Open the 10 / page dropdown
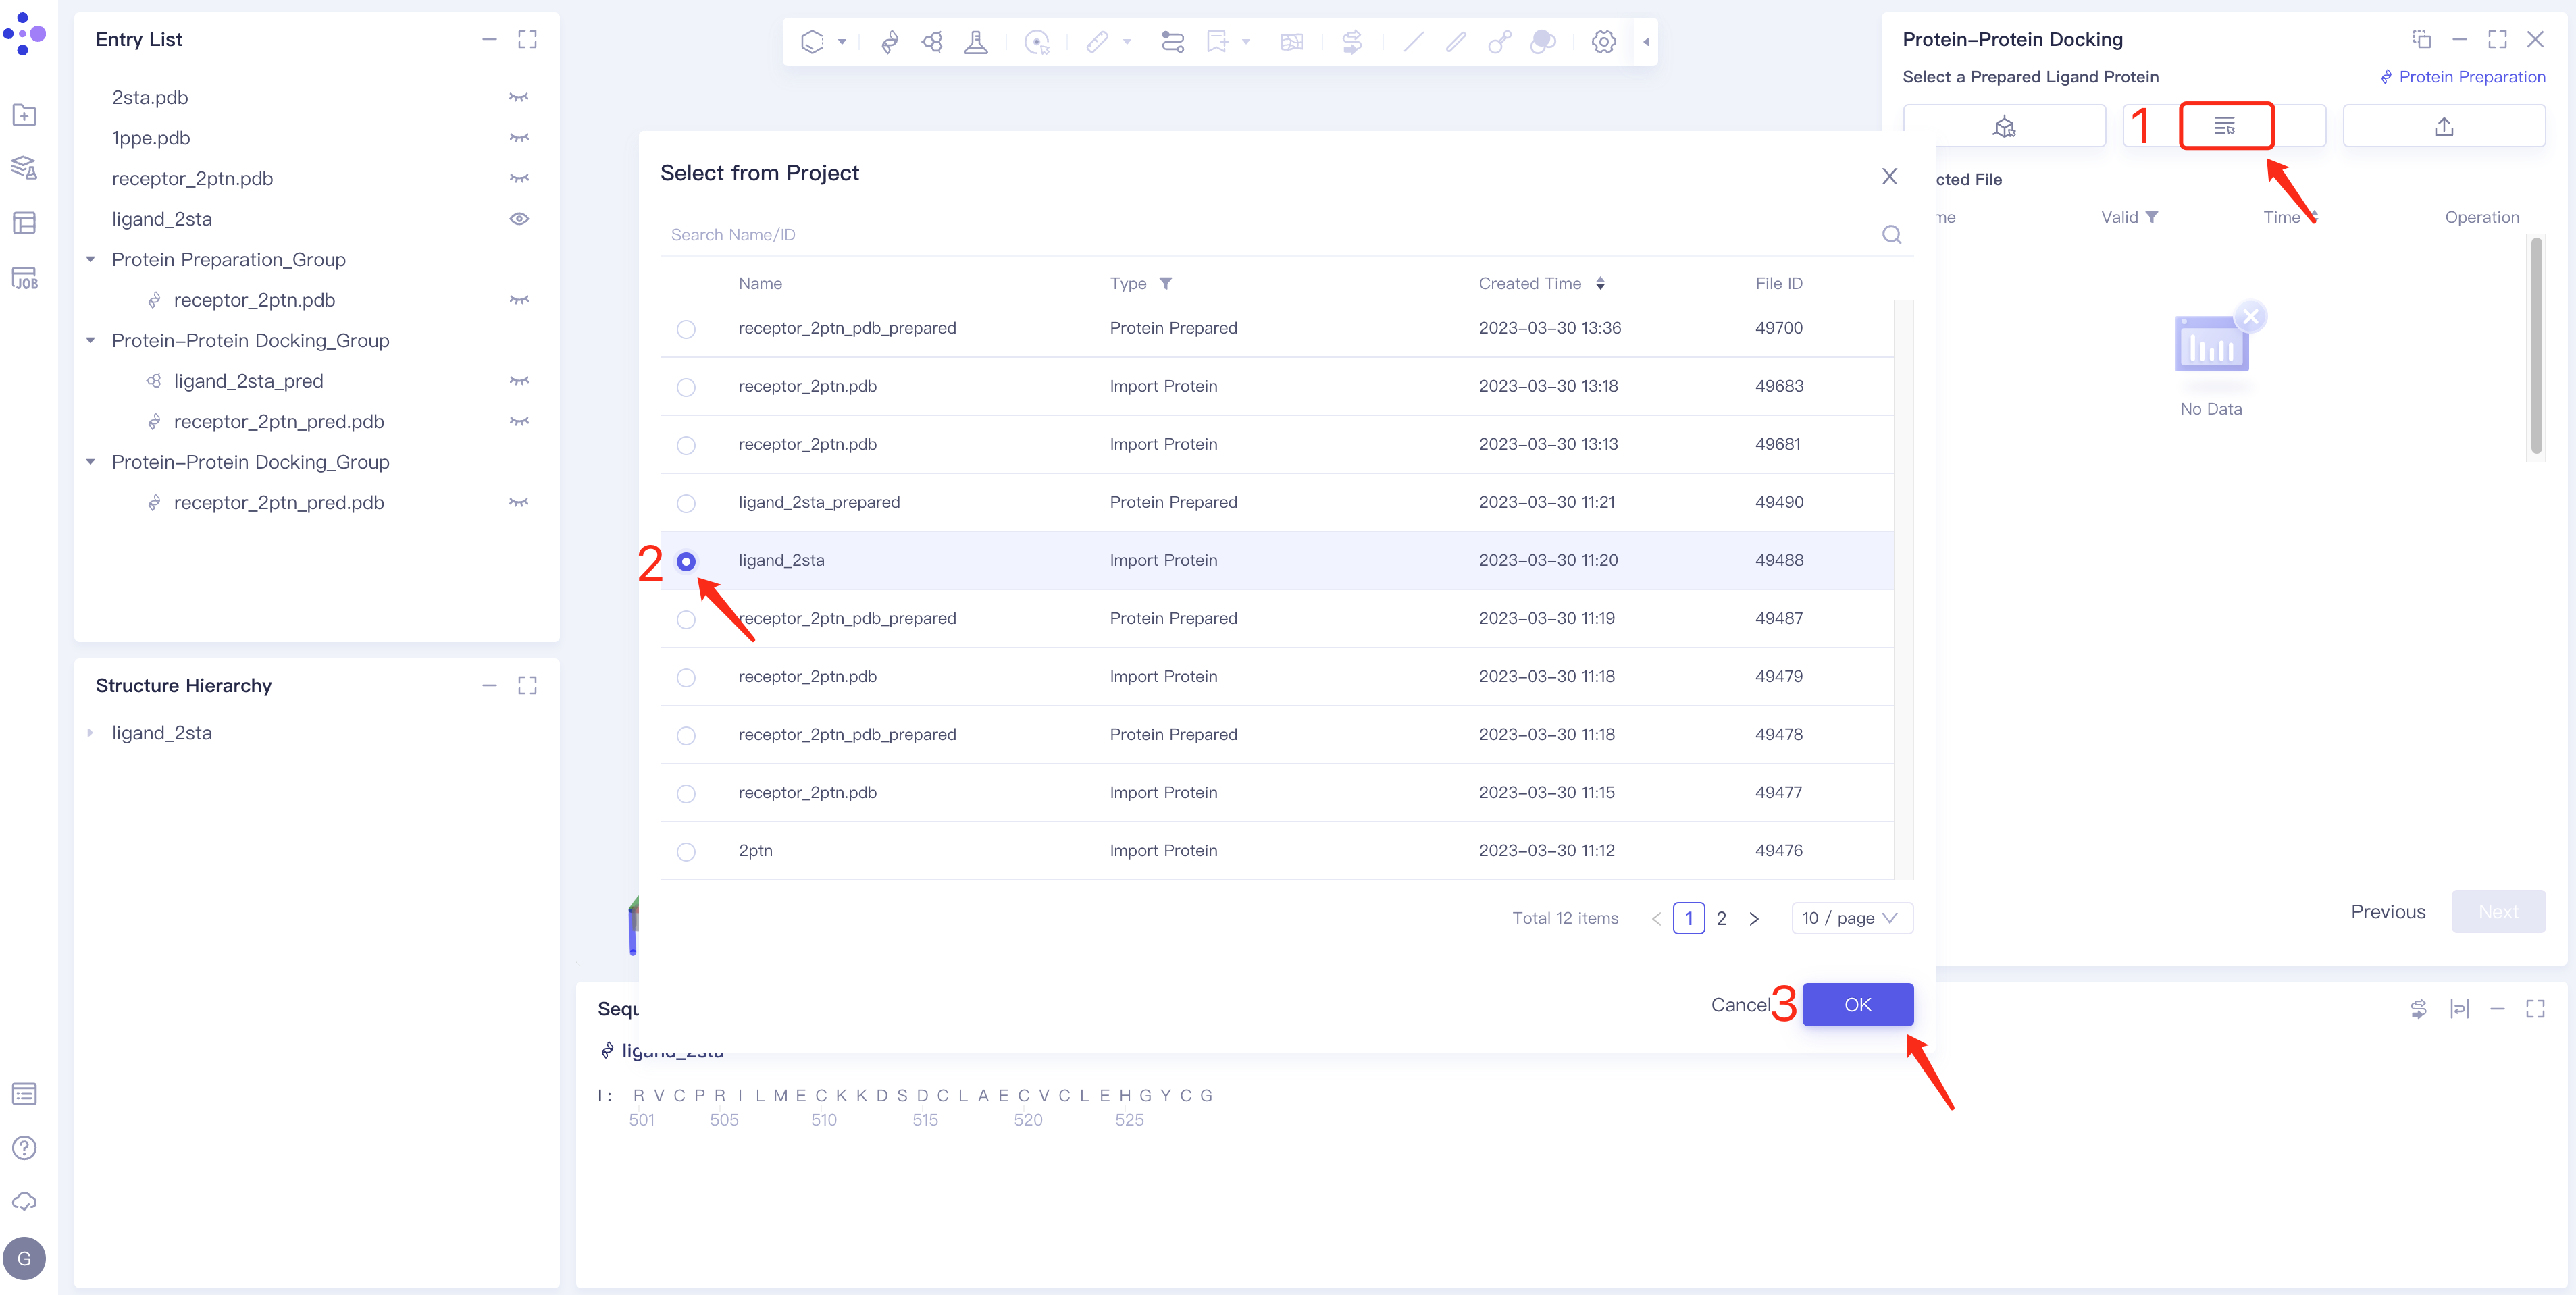Viewport: 2576px width, 1295px height. tap(1851, 918)
